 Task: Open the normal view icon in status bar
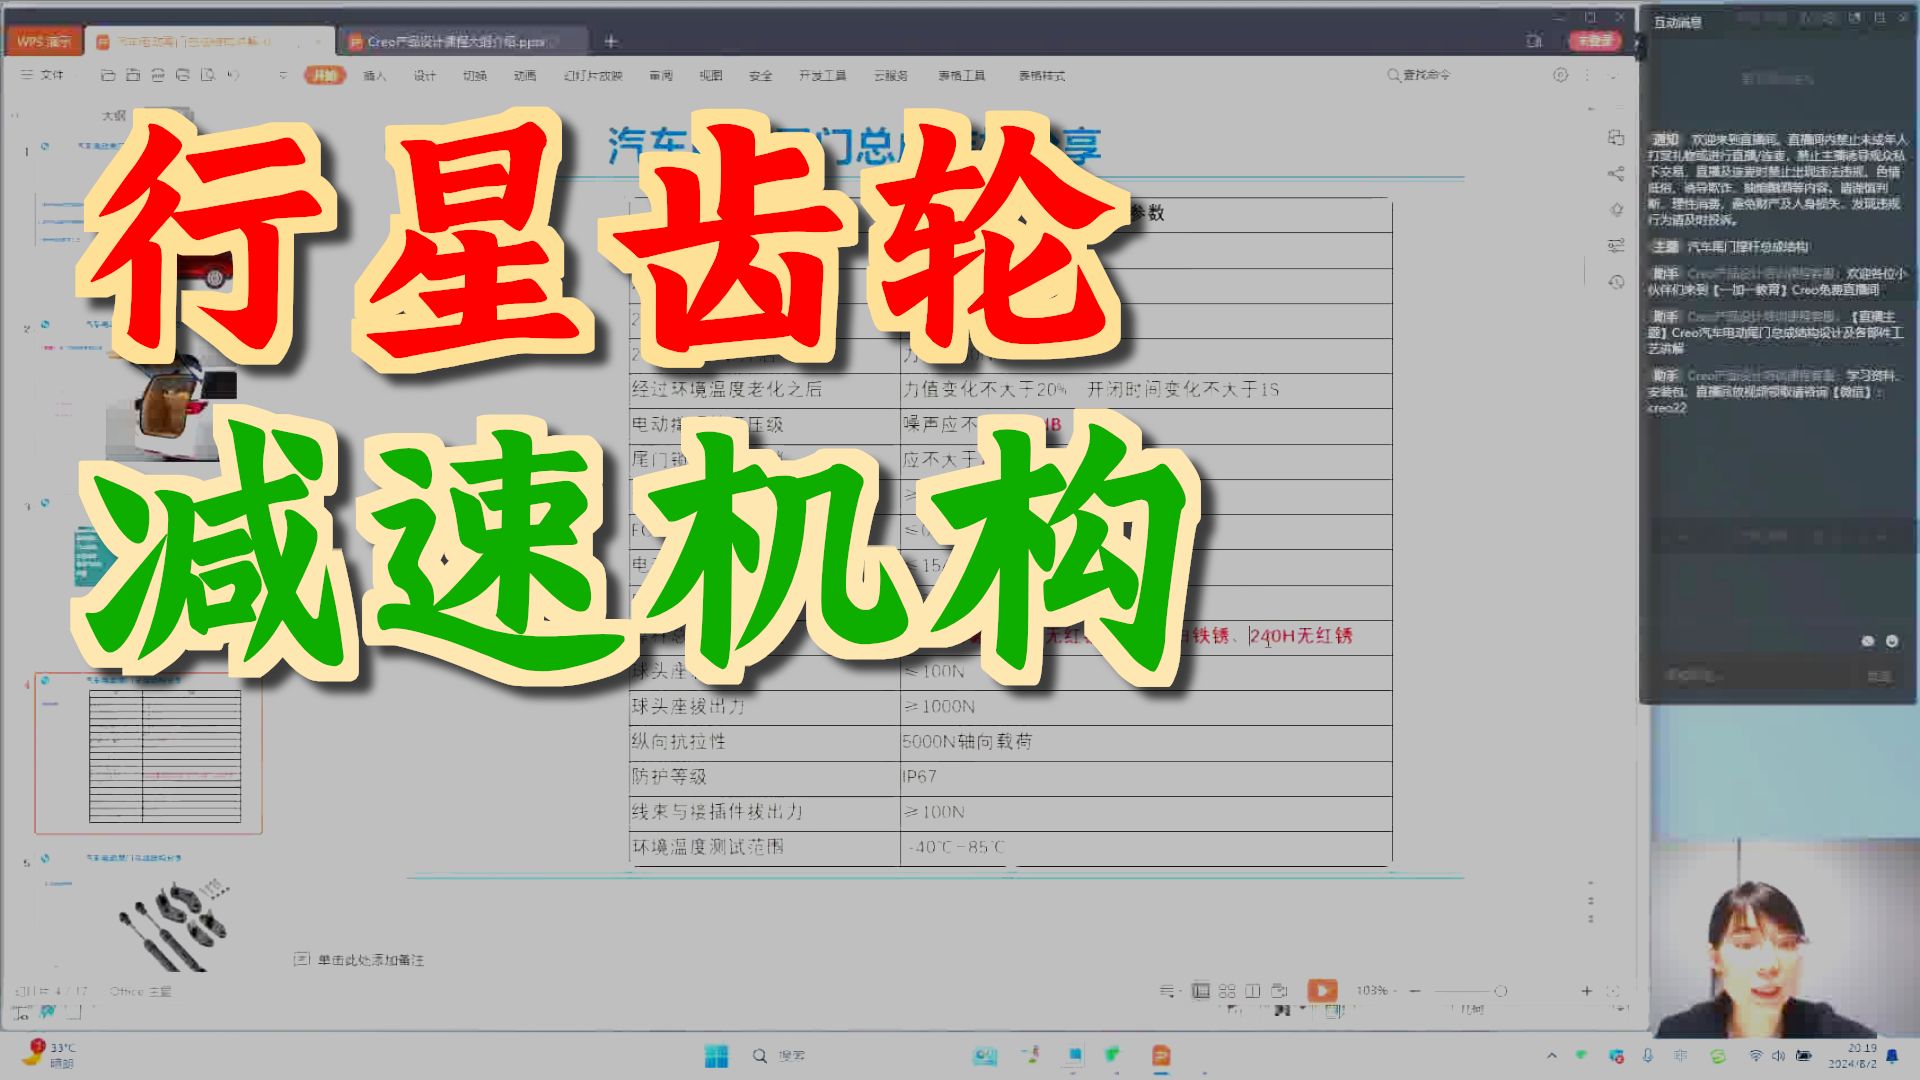[x=1200, y=991]
